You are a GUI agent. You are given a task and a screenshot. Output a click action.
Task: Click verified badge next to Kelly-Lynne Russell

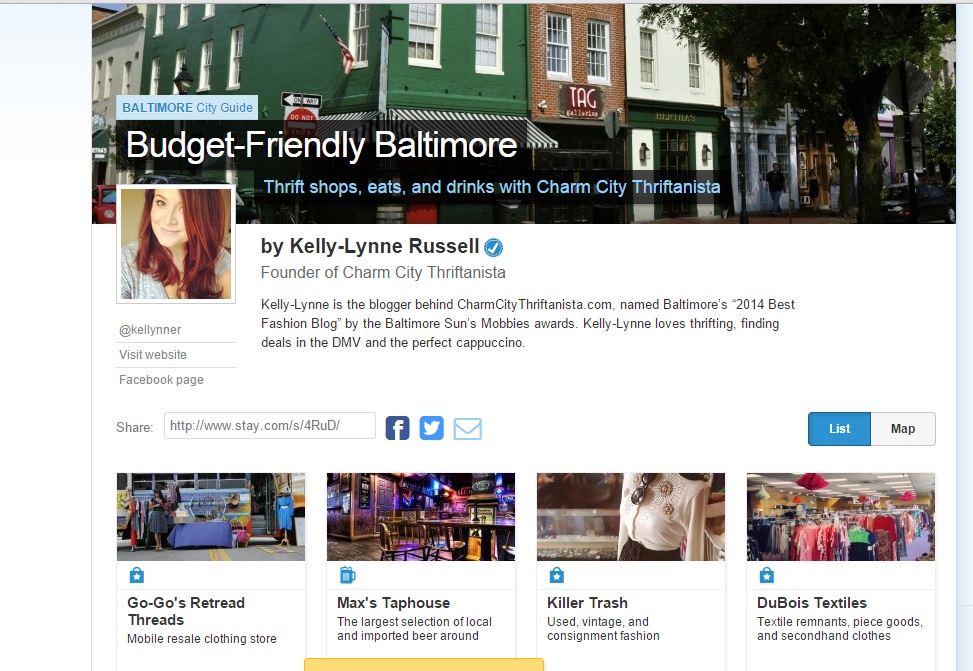494,247
